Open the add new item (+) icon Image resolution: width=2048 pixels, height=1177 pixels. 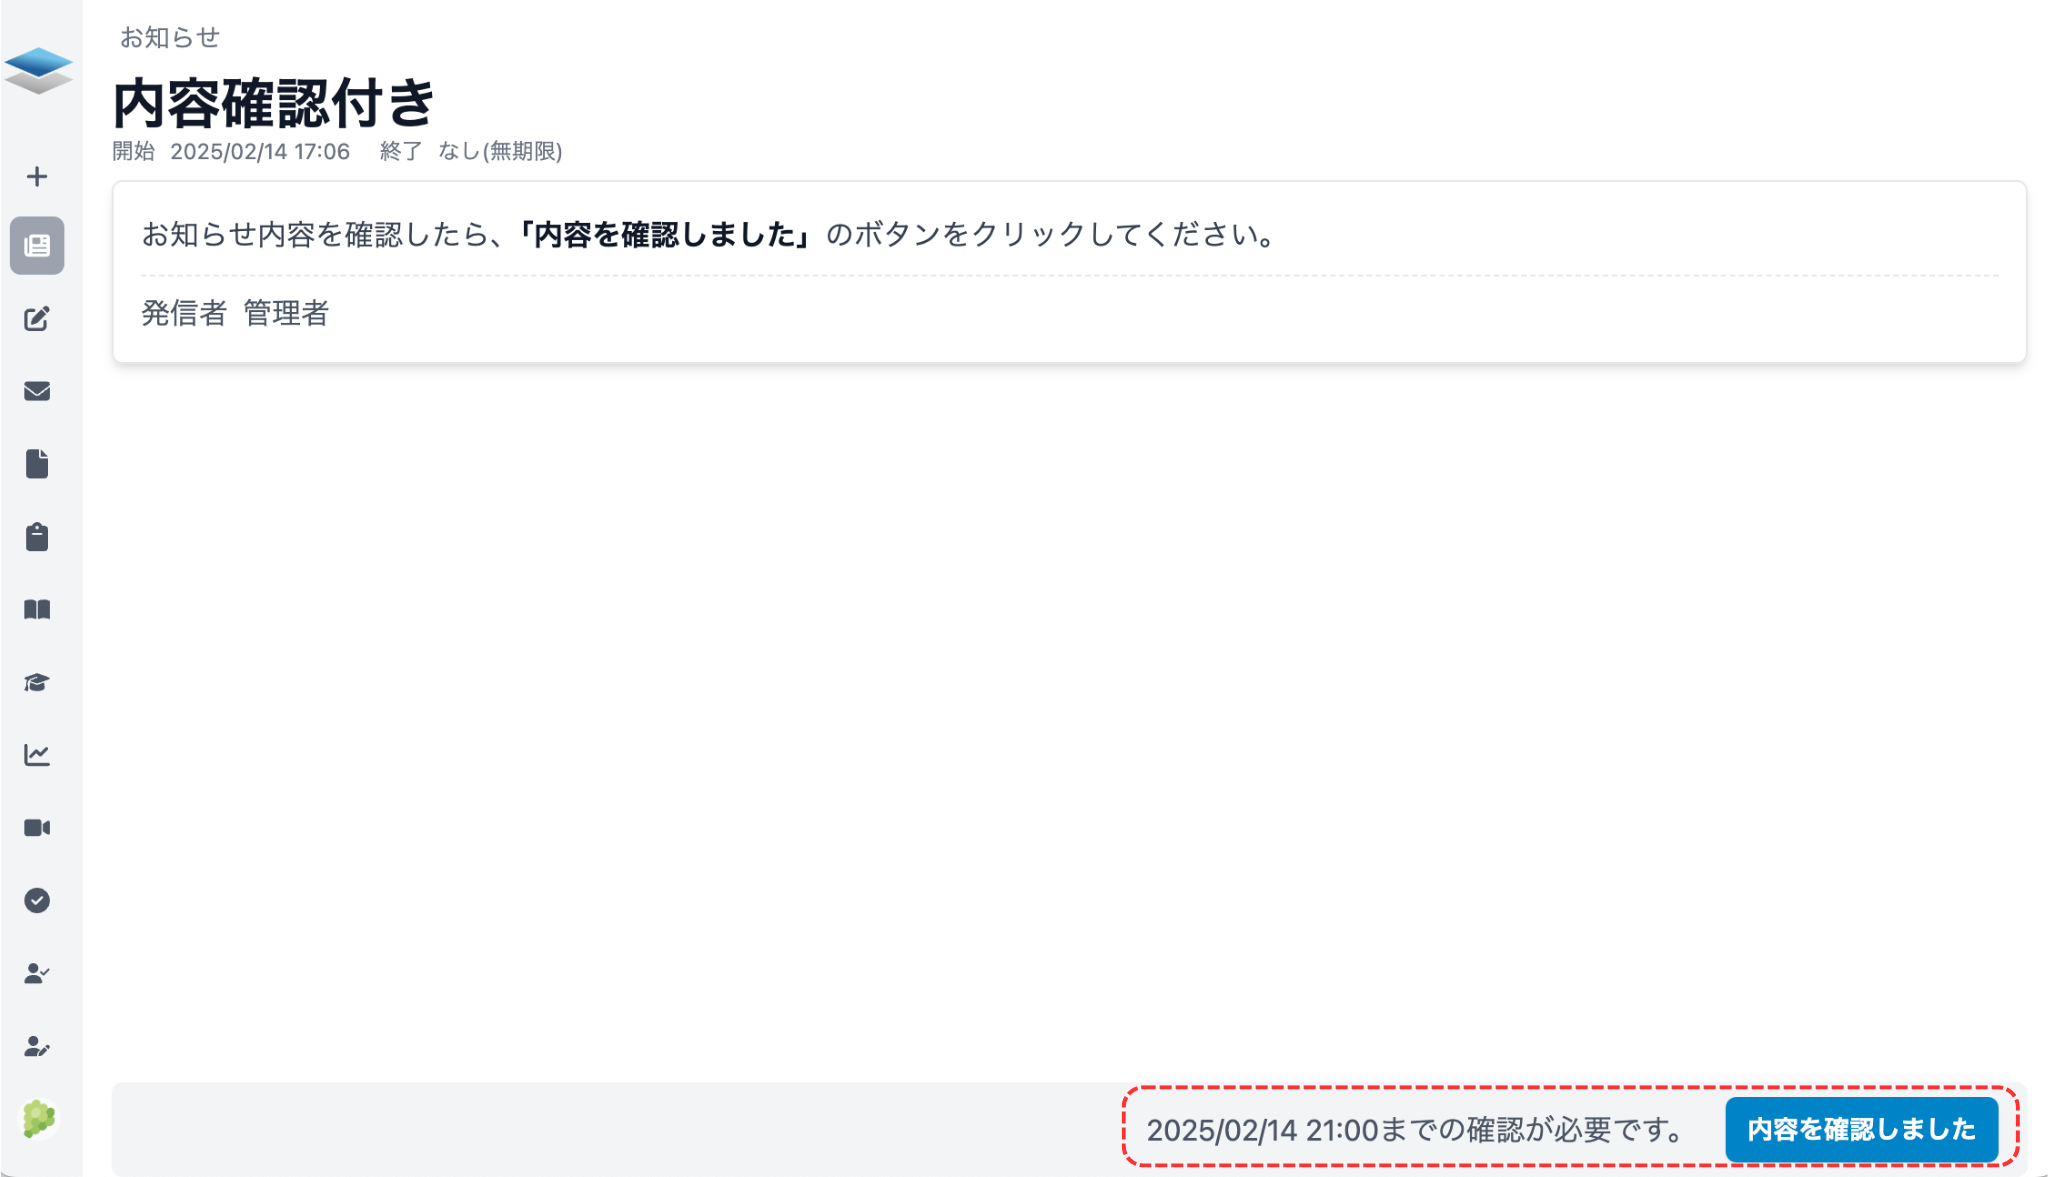[38, 176]
